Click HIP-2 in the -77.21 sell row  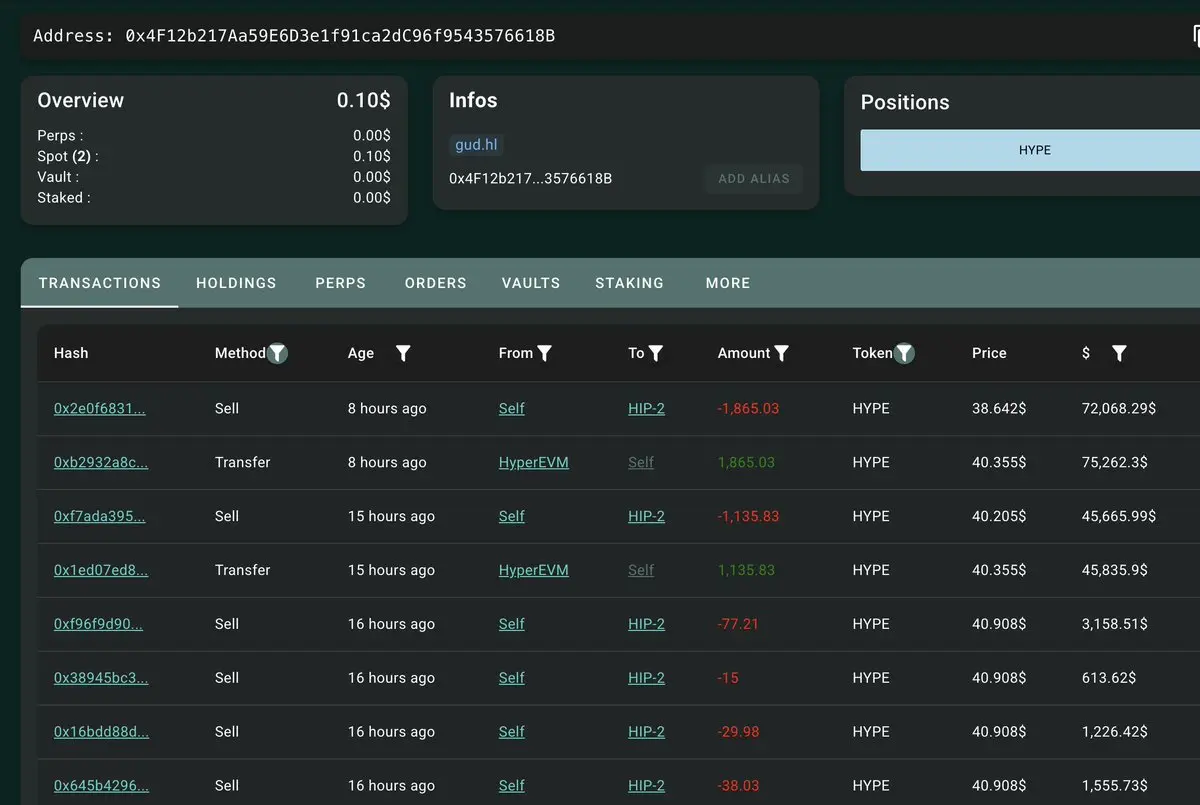[646, 624]
